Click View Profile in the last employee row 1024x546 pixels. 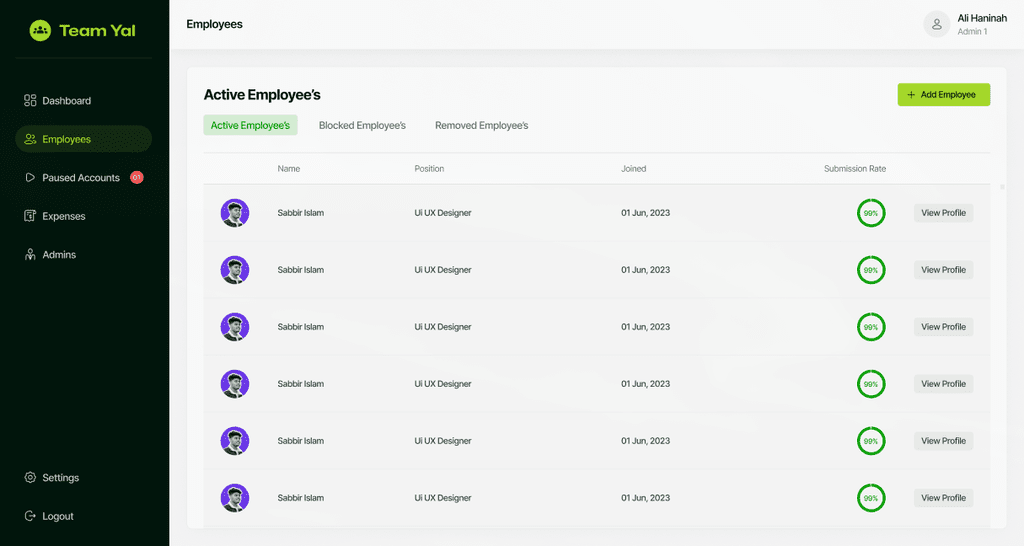click(x=943, y=498)
